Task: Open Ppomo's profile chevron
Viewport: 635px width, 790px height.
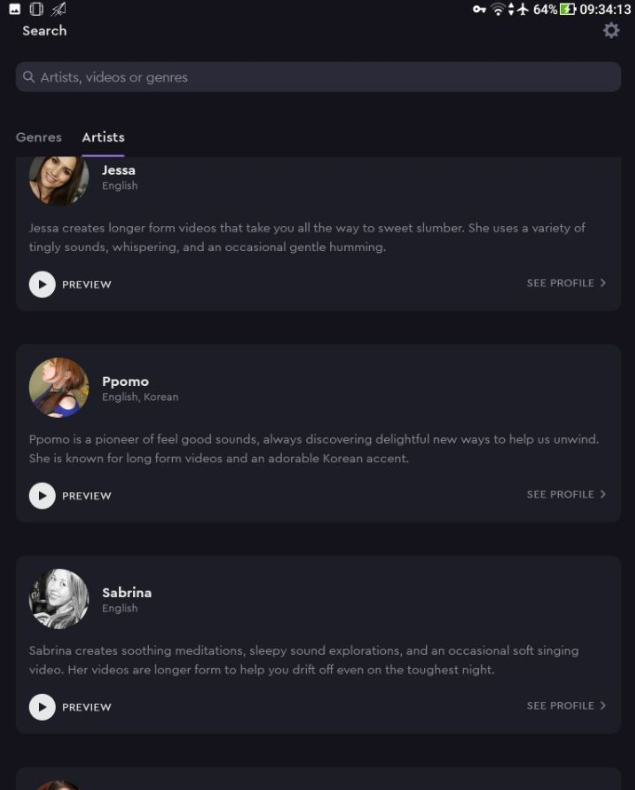Action: point(603,494)
